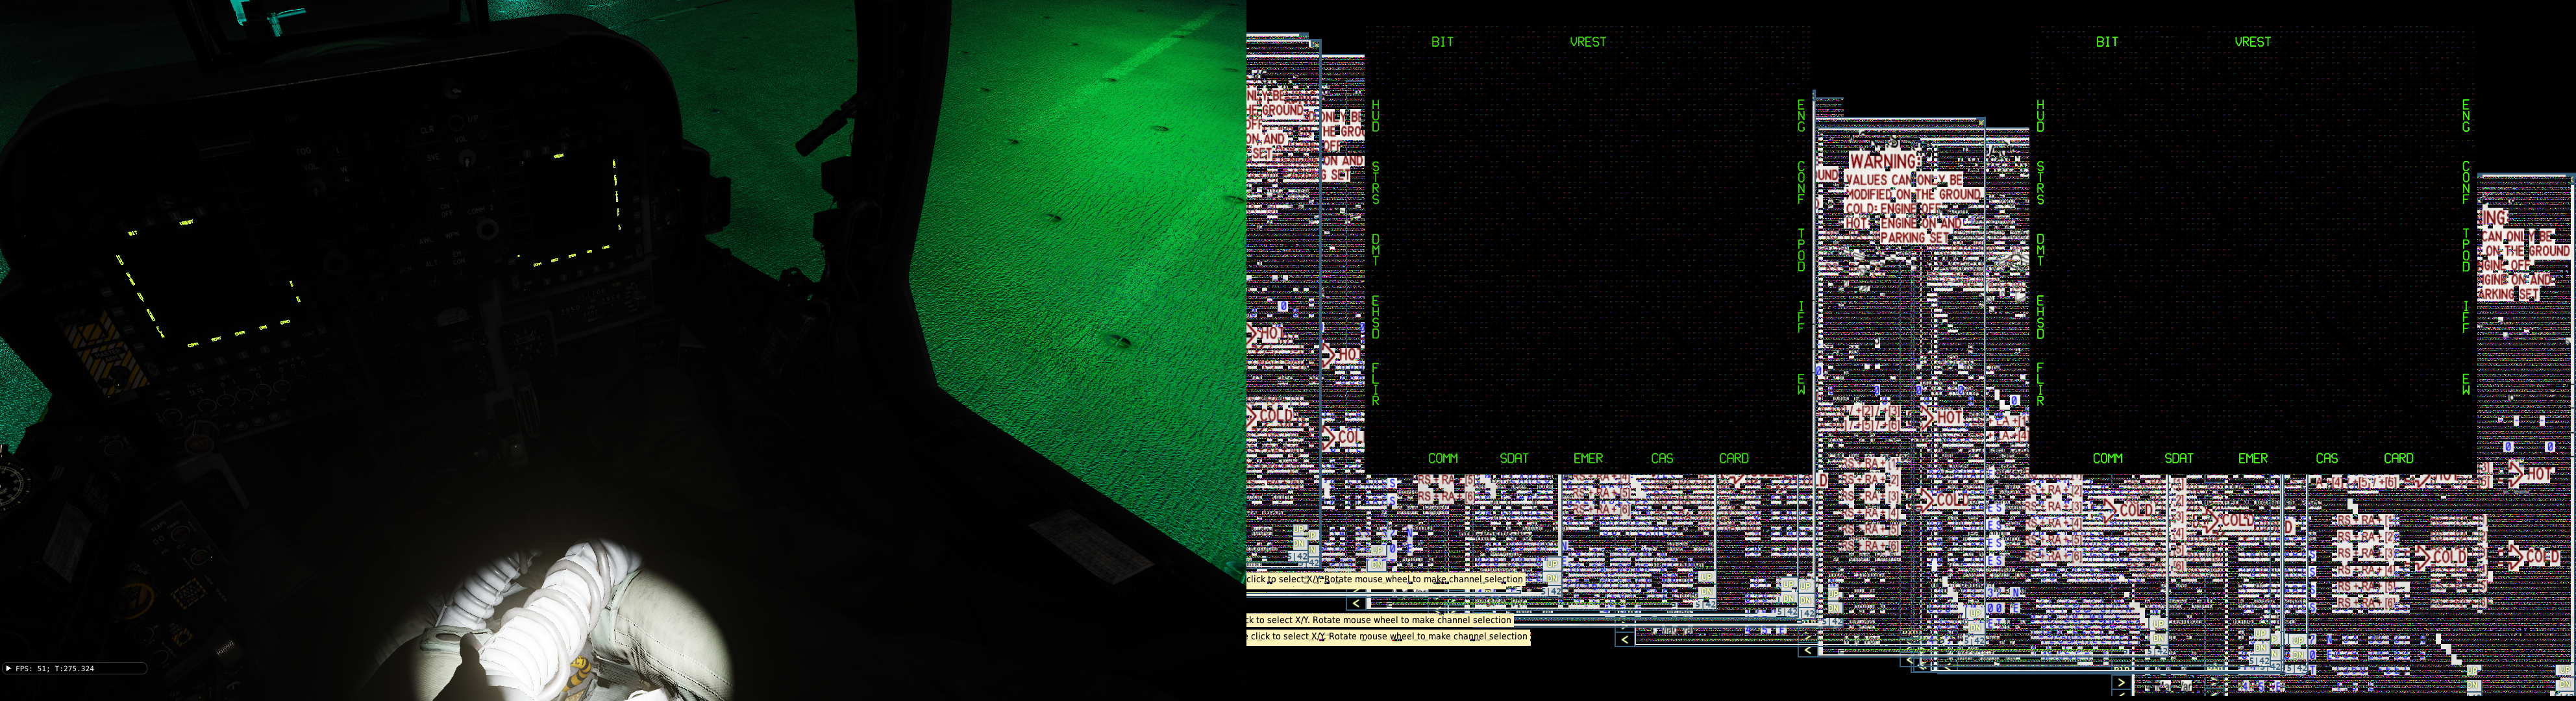Select COMM on the right exported MFD

coord(2107,458)
